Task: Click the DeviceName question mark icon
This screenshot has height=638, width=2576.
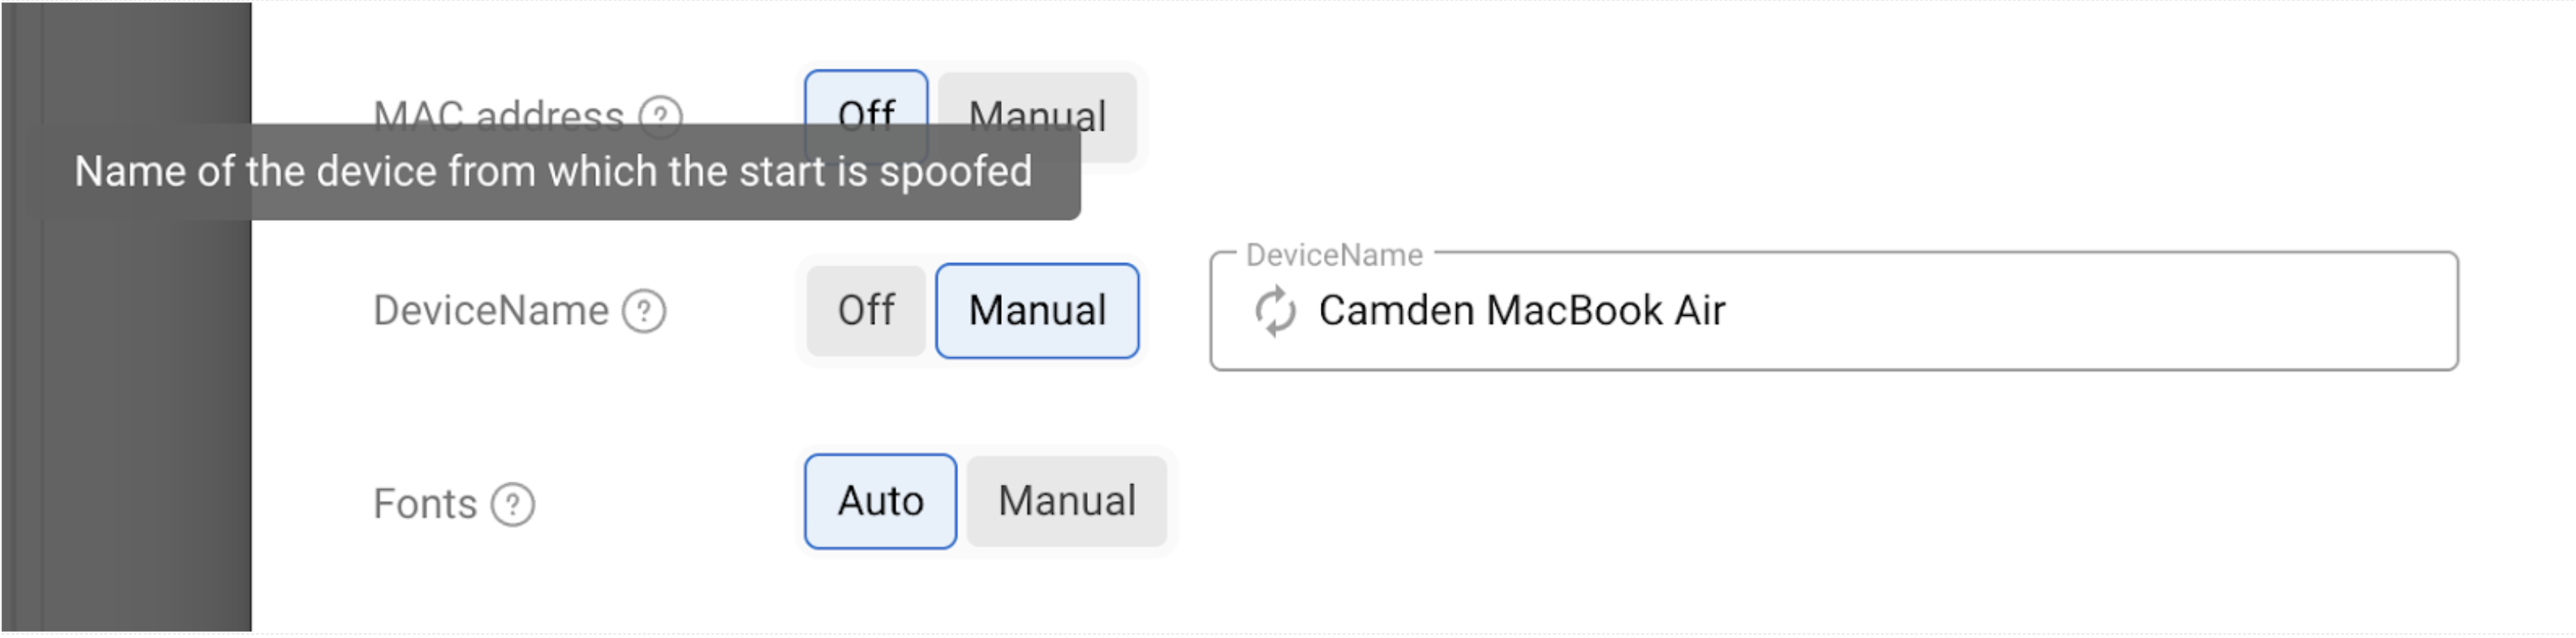Action: pos(644,311)
